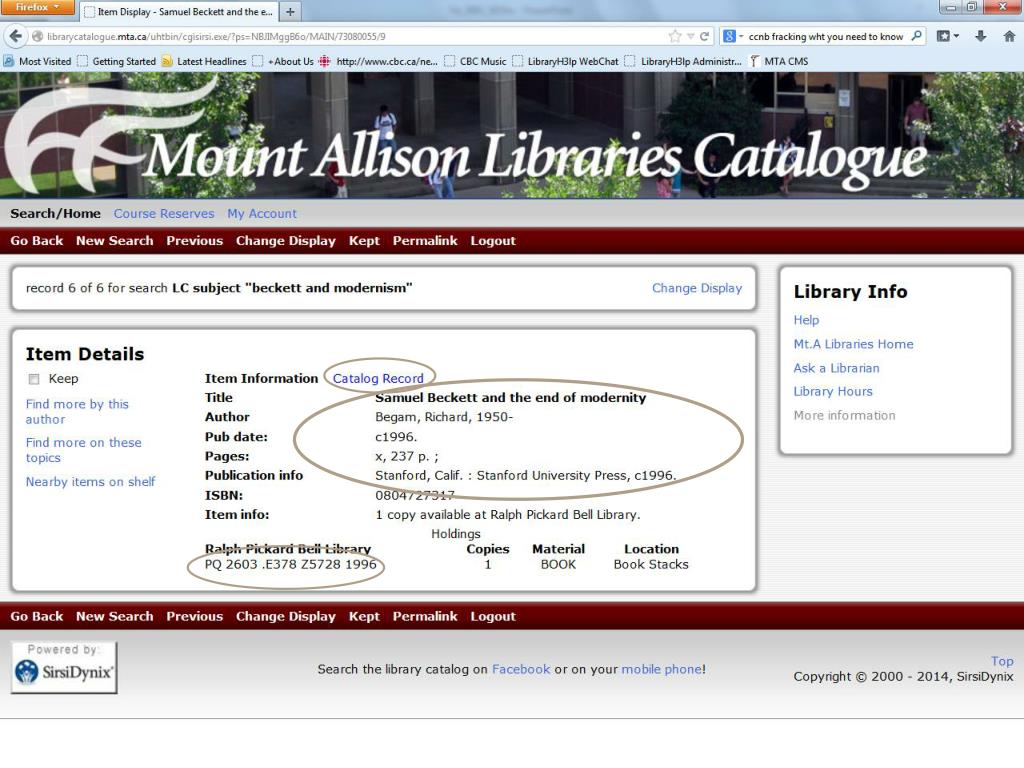This screenshot has height=768, width=1024.
Task: Open the Firefox application menu
Action: click(38, 7)
